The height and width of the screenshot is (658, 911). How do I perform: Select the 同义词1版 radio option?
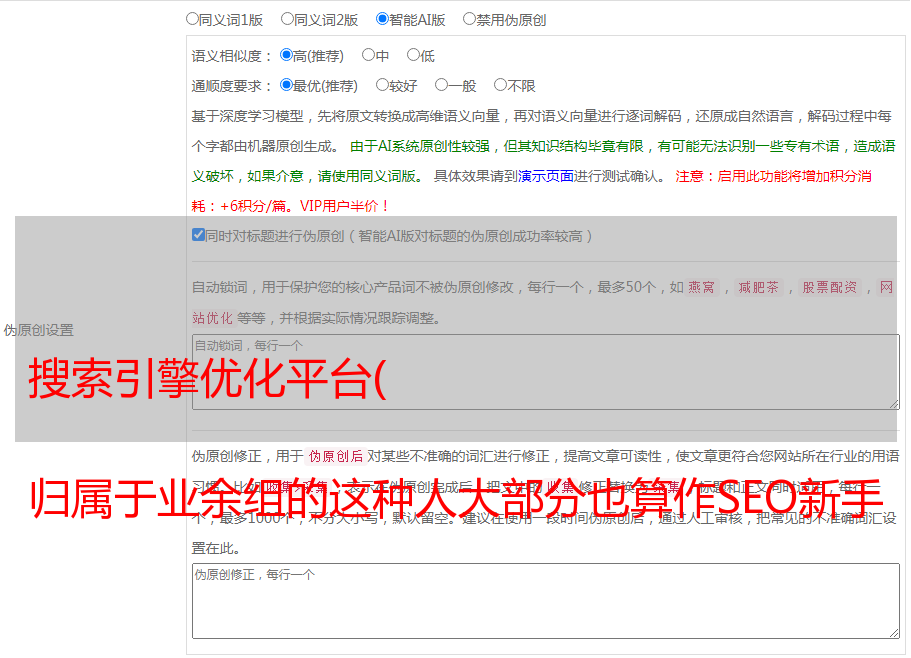[x=192, y=19]
